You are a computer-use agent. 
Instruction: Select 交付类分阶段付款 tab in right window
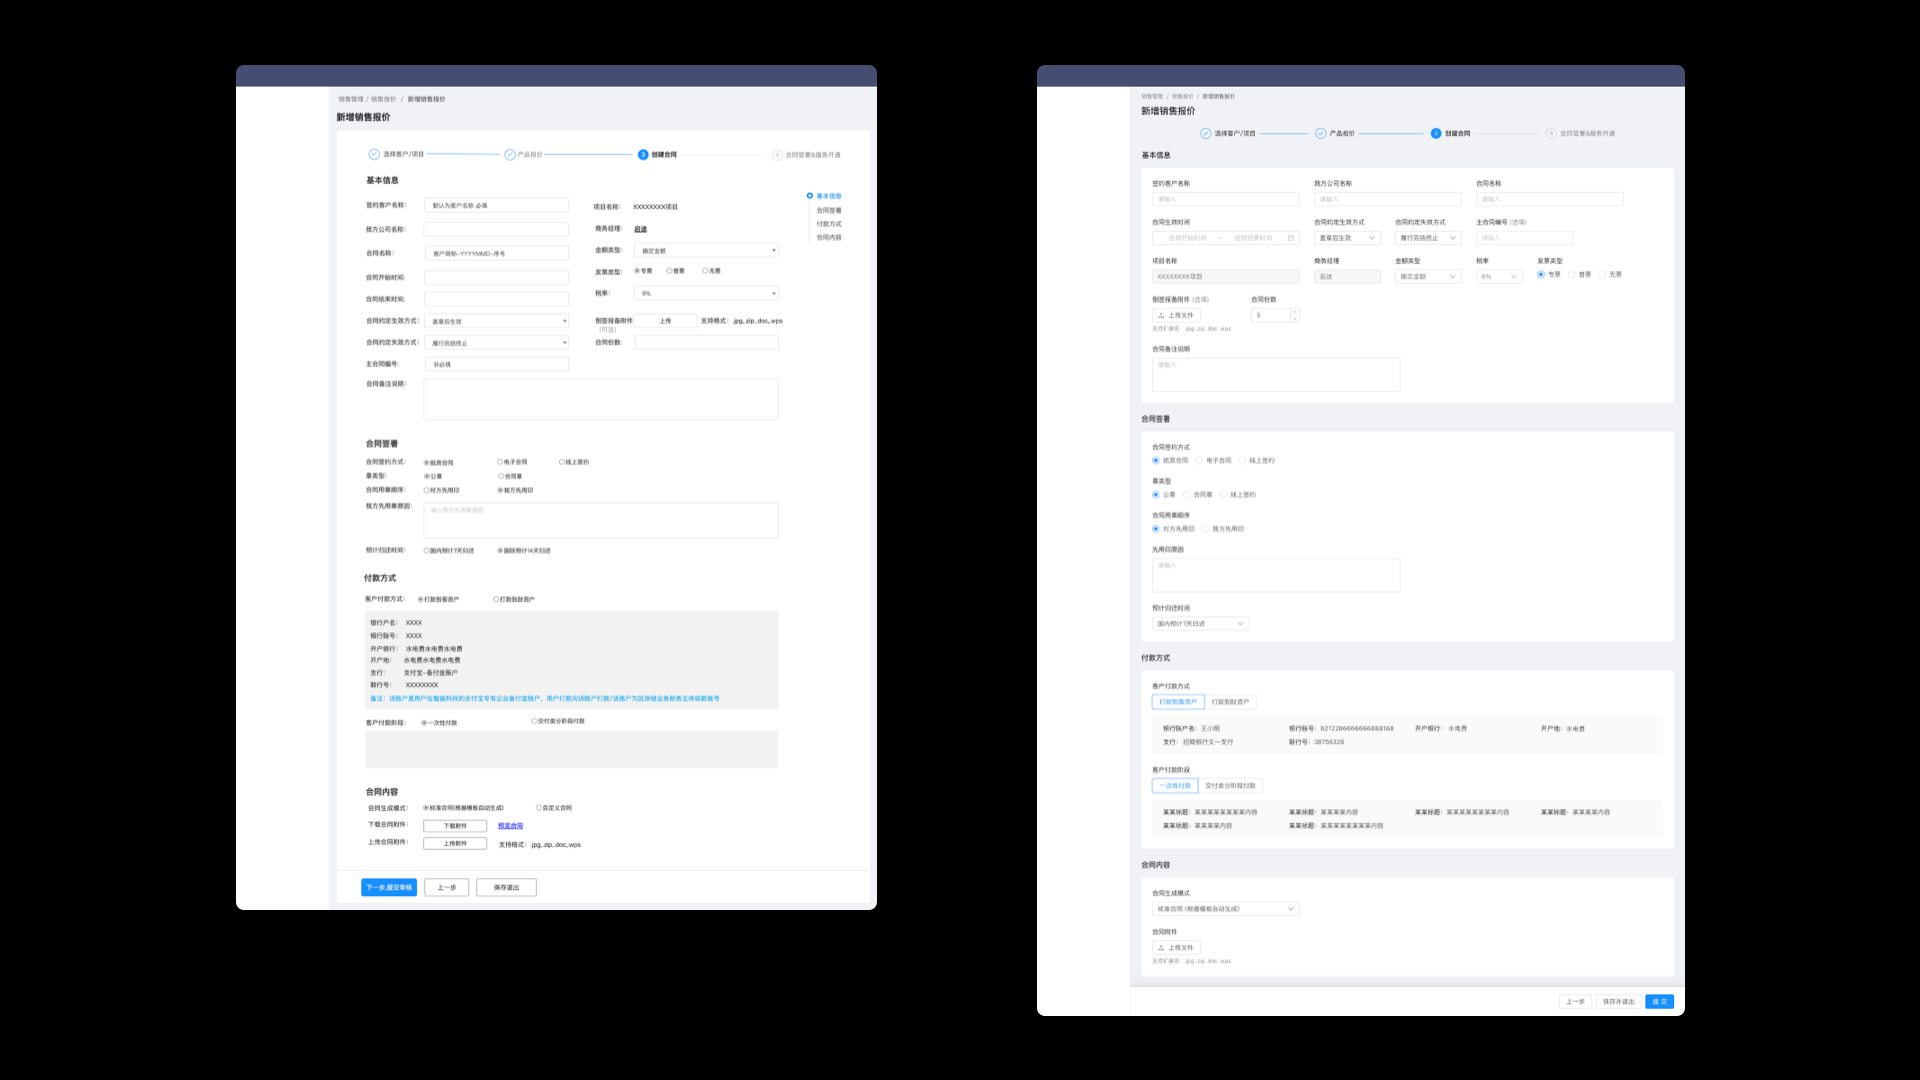tap(1231, 786)
